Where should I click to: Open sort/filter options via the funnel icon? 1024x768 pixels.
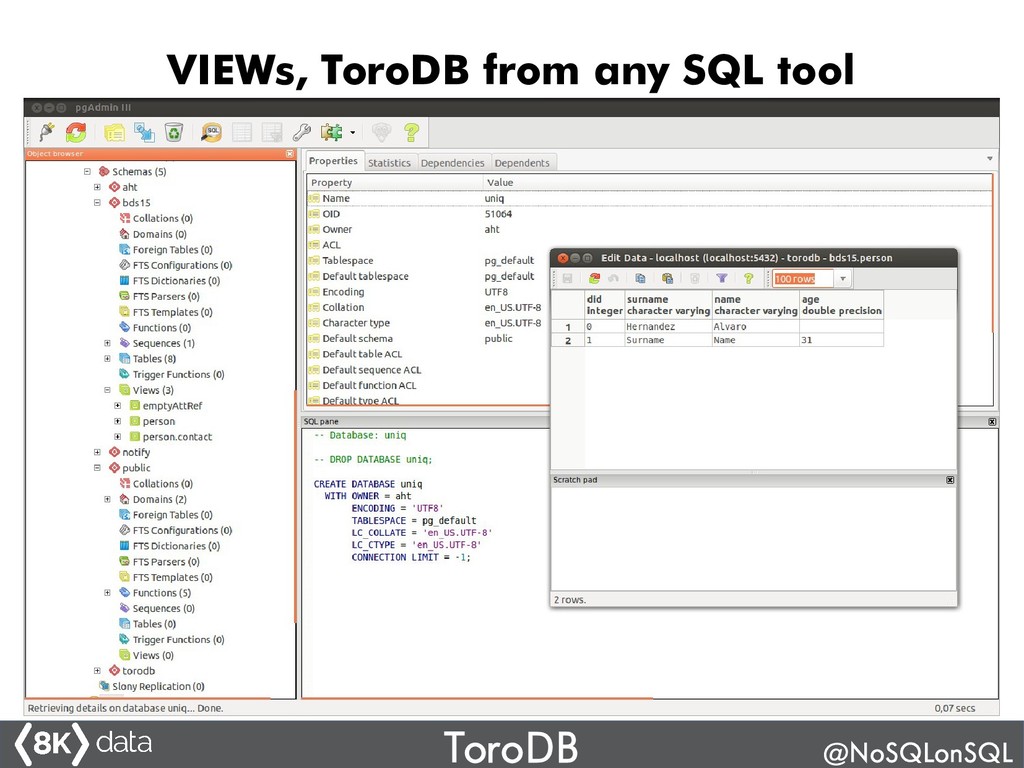tap(722, 279)
